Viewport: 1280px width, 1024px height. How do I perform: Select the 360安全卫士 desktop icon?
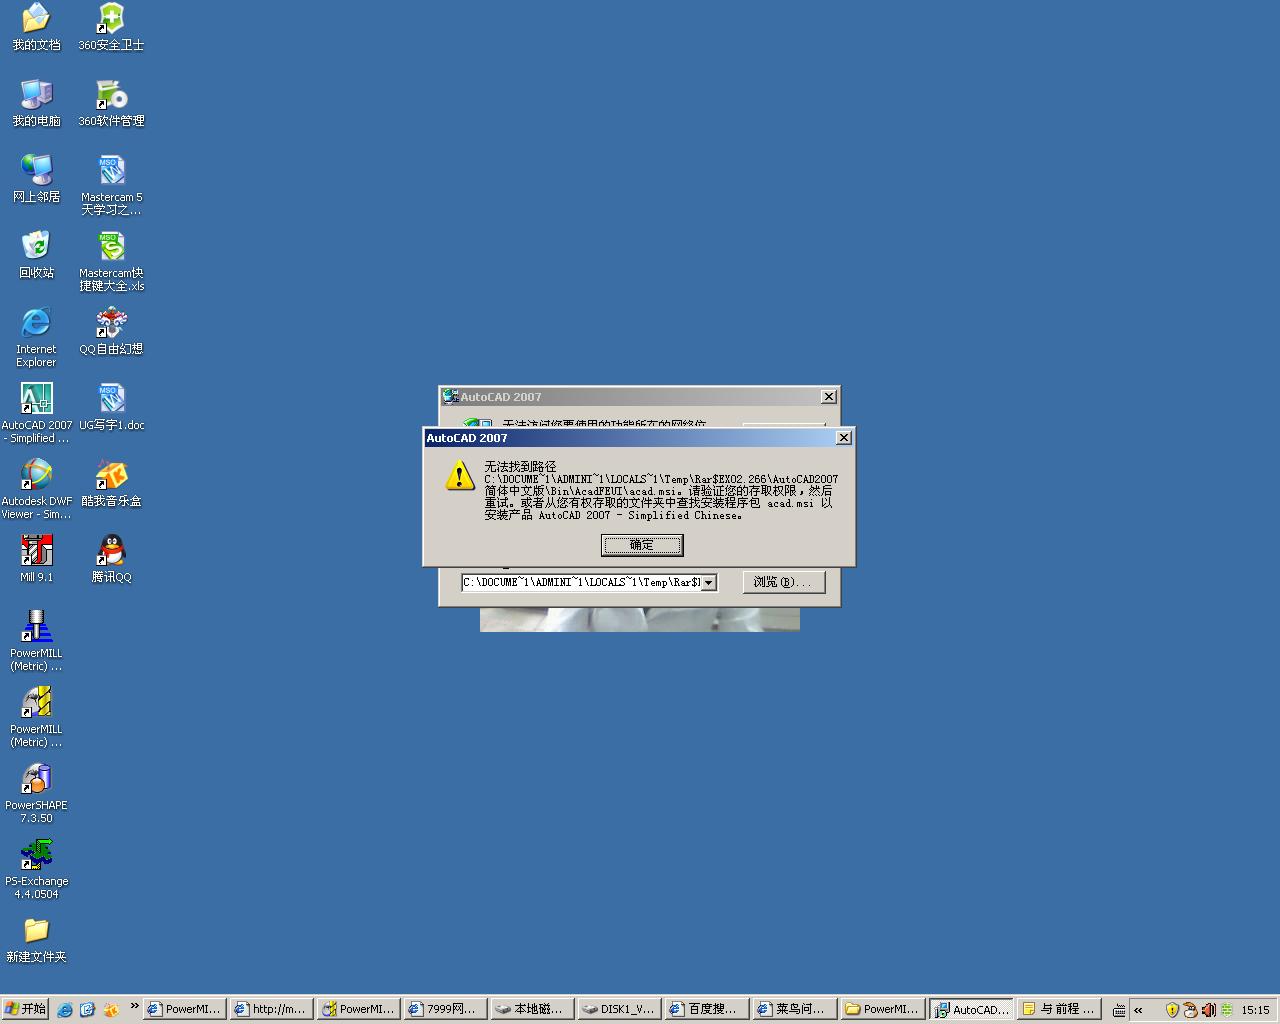tap(111, 27)
